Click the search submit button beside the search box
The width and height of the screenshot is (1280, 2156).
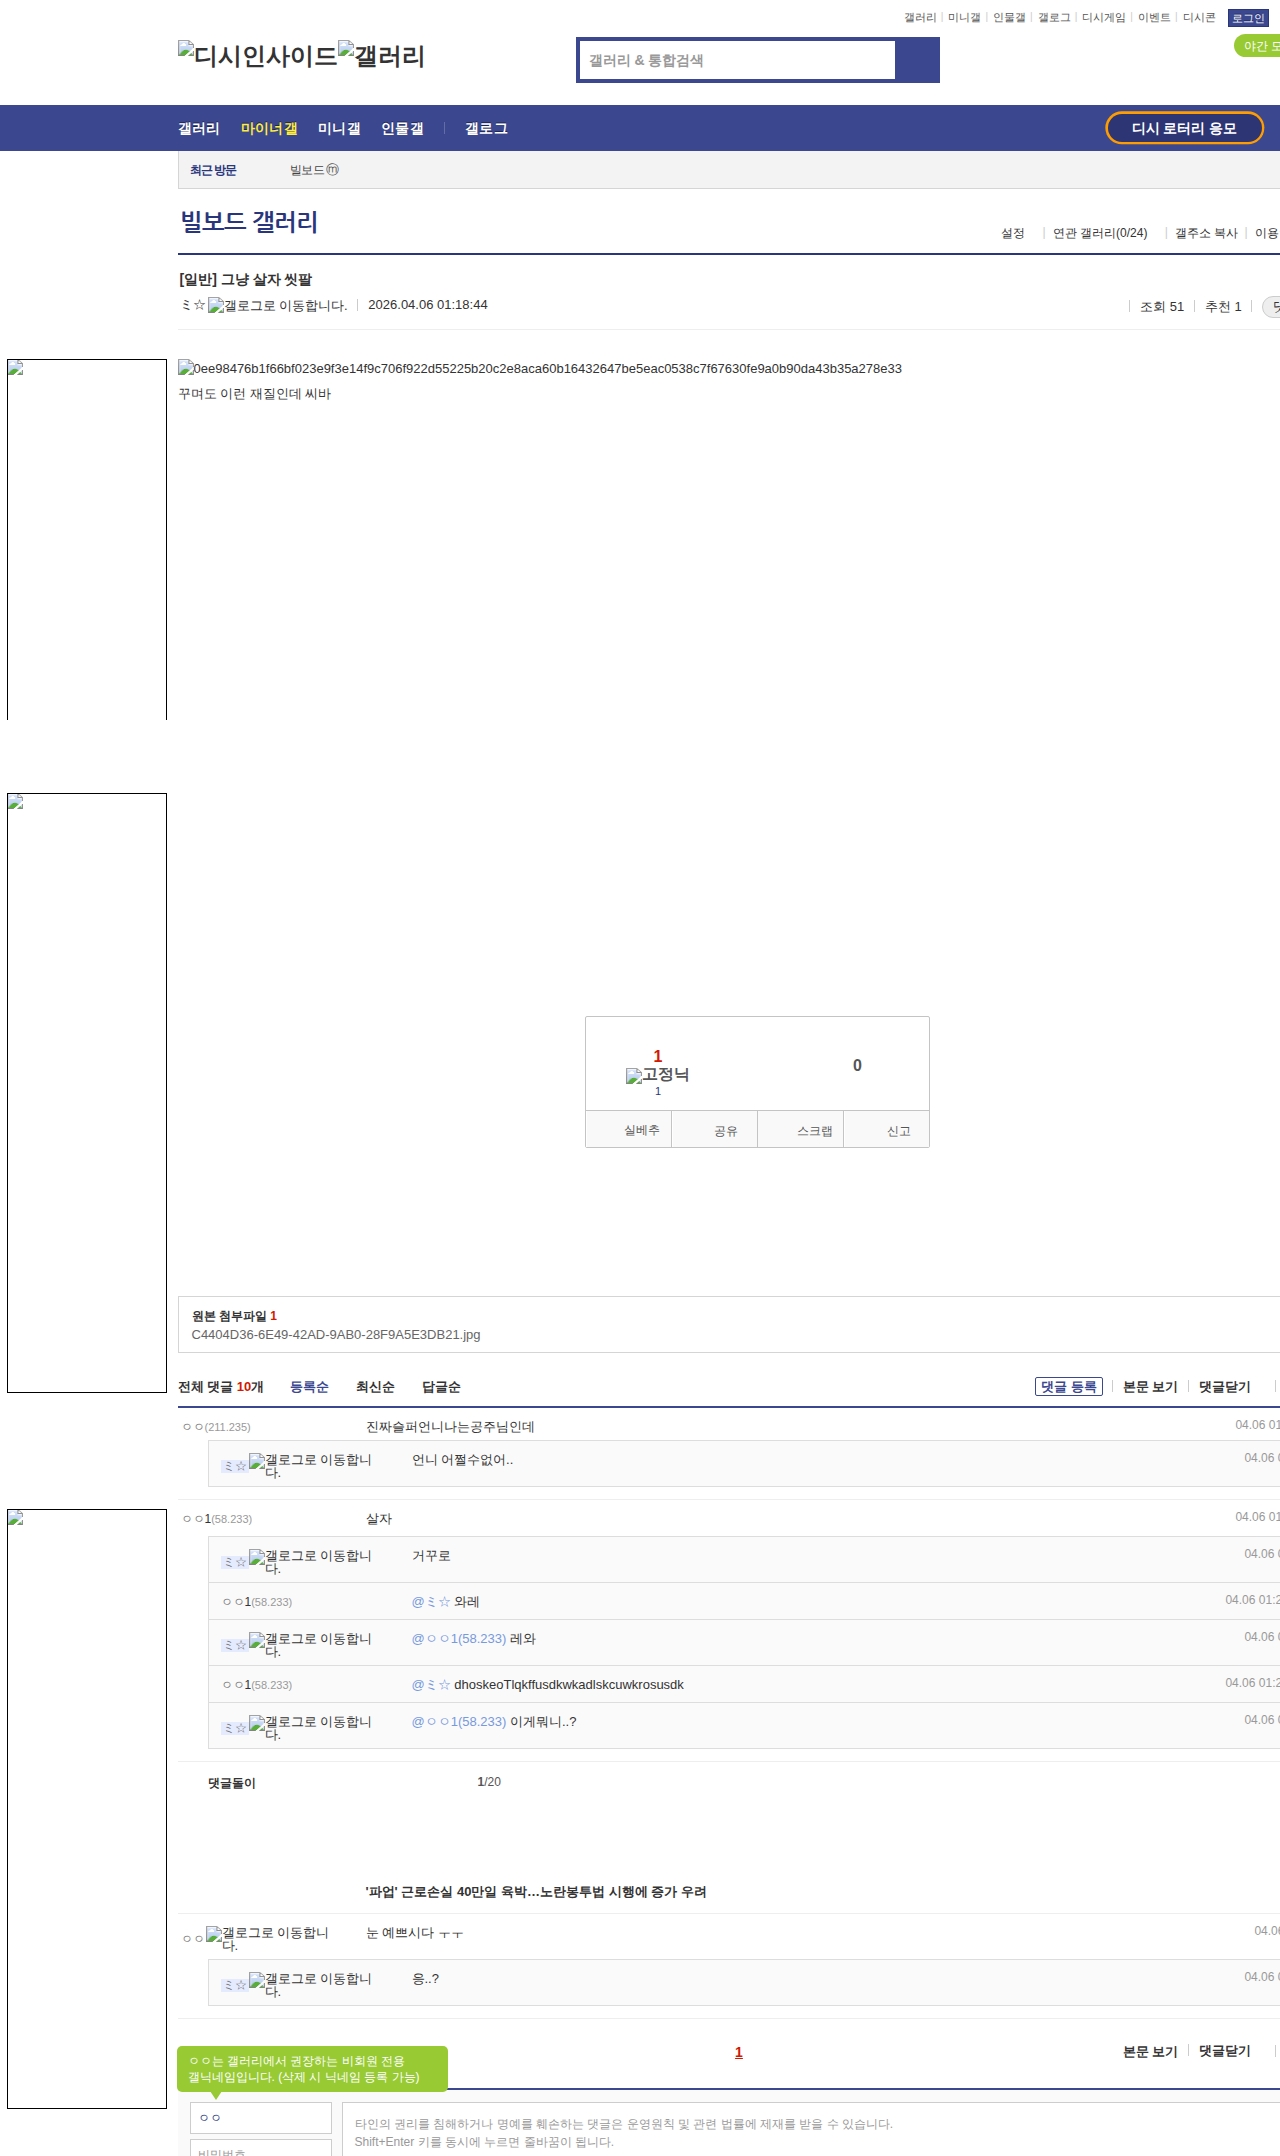coord(917,60)
